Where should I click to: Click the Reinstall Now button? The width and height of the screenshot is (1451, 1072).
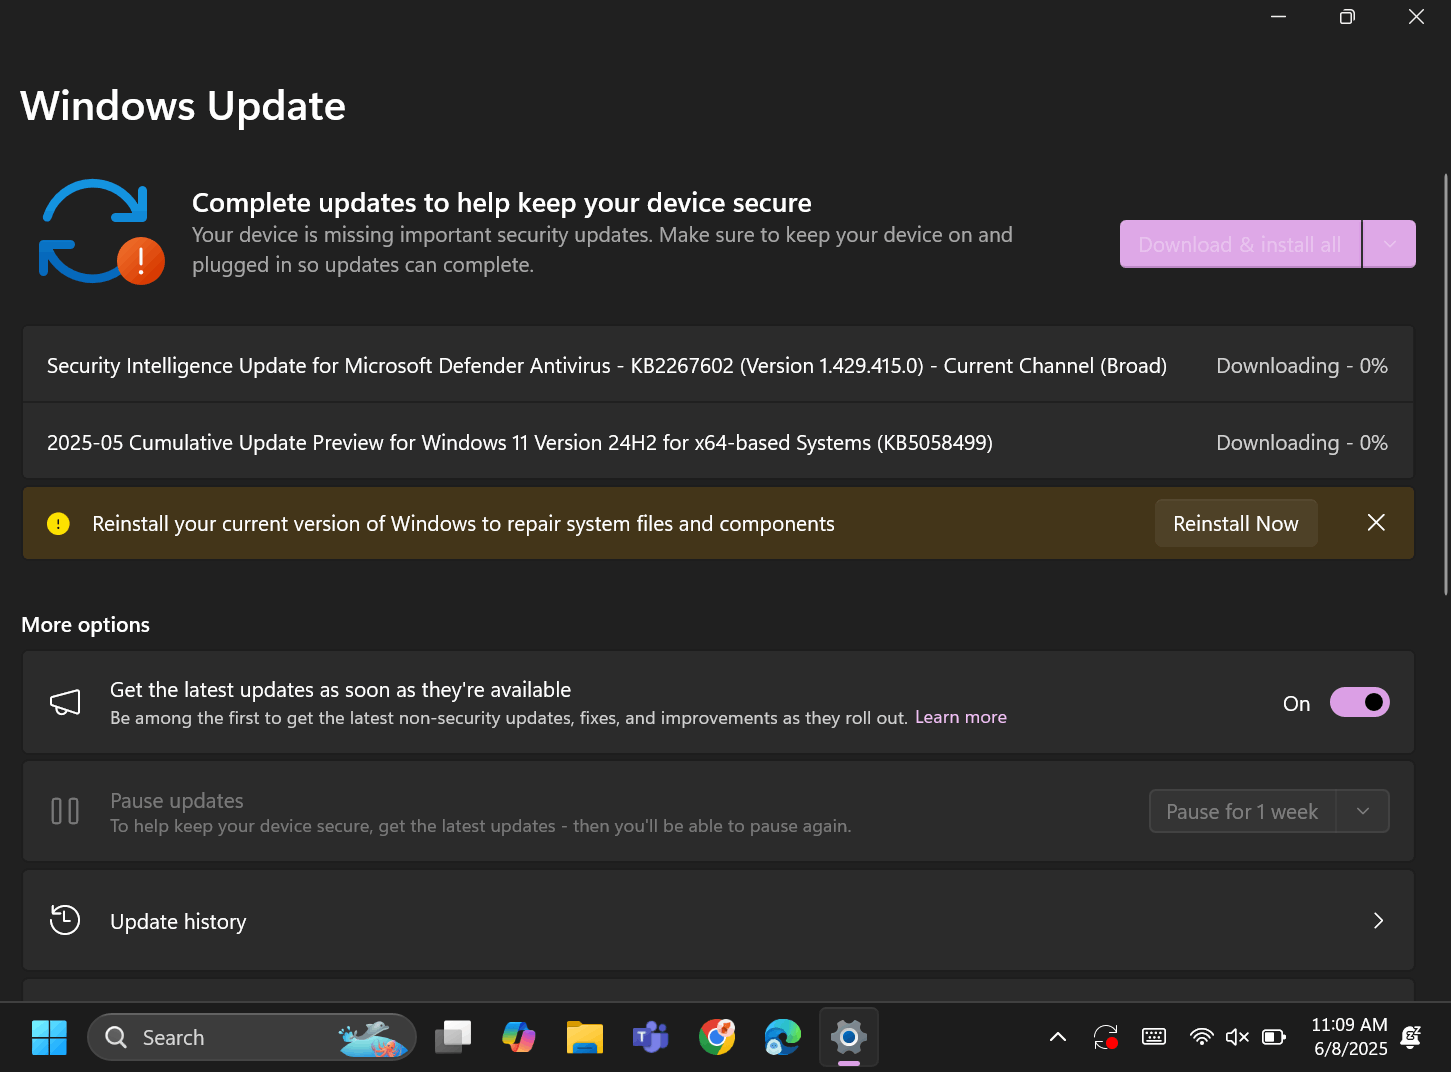click(x=1236, y=523)
